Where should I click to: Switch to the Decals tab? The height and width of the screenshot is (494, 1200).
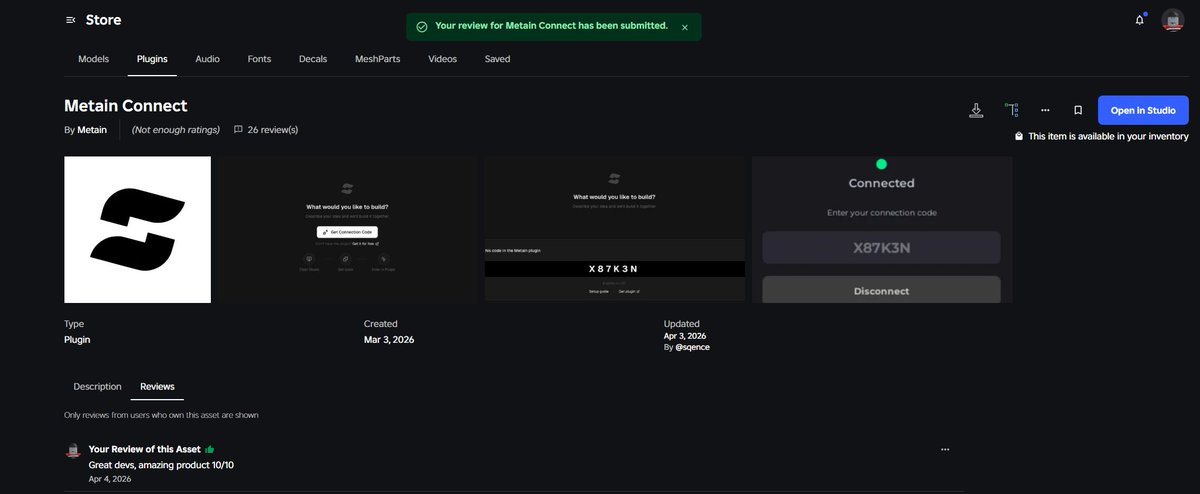(313, 59)
